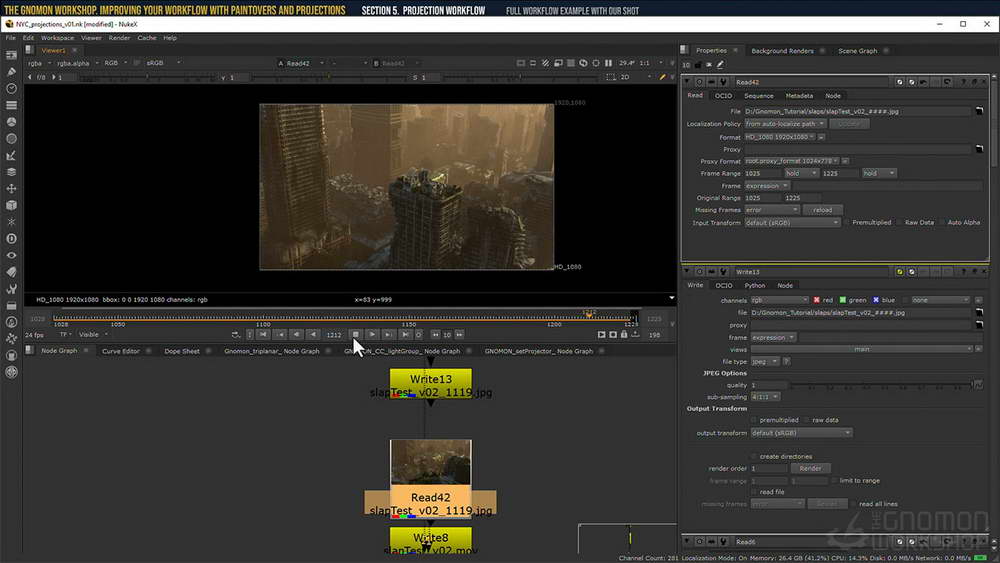Click the browse folder icon beside Write13 file path
The height and width of the screenshot is (563, 1000).
(x=979, y=312)
